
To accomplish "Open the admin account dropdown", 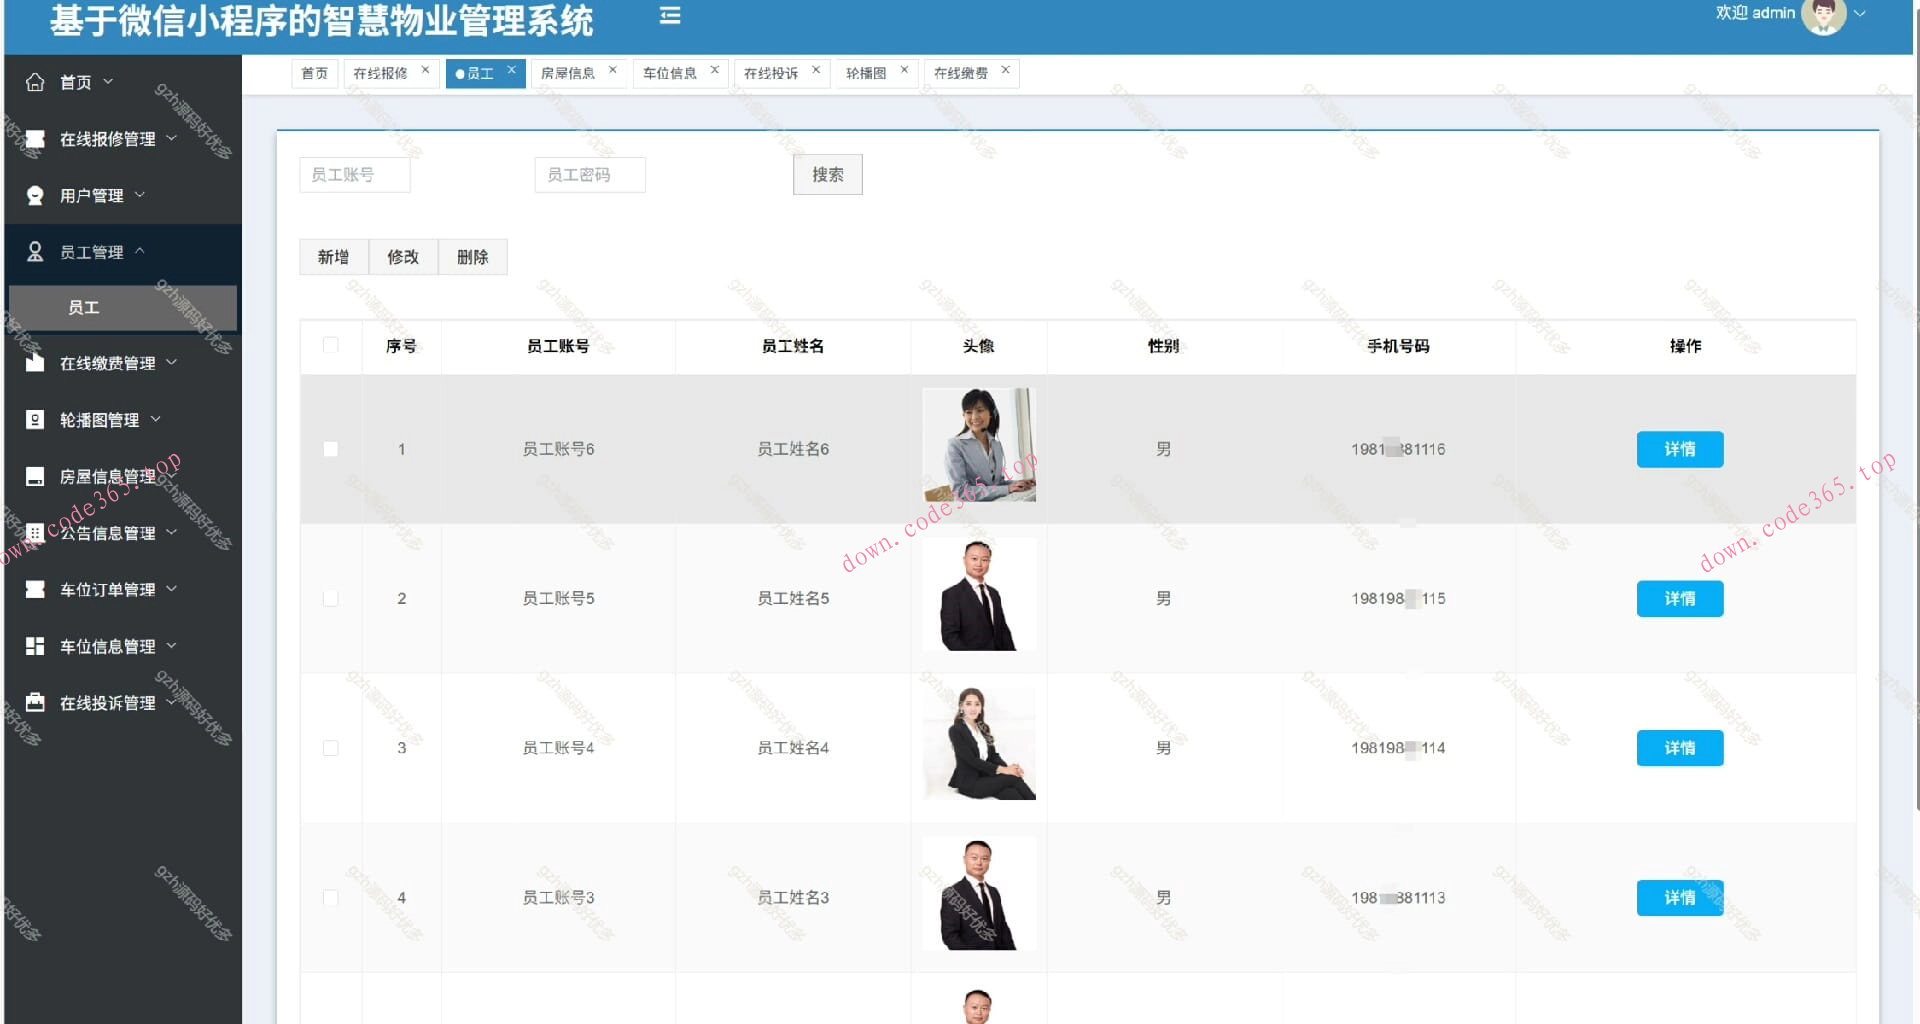I will [1861, 14].
